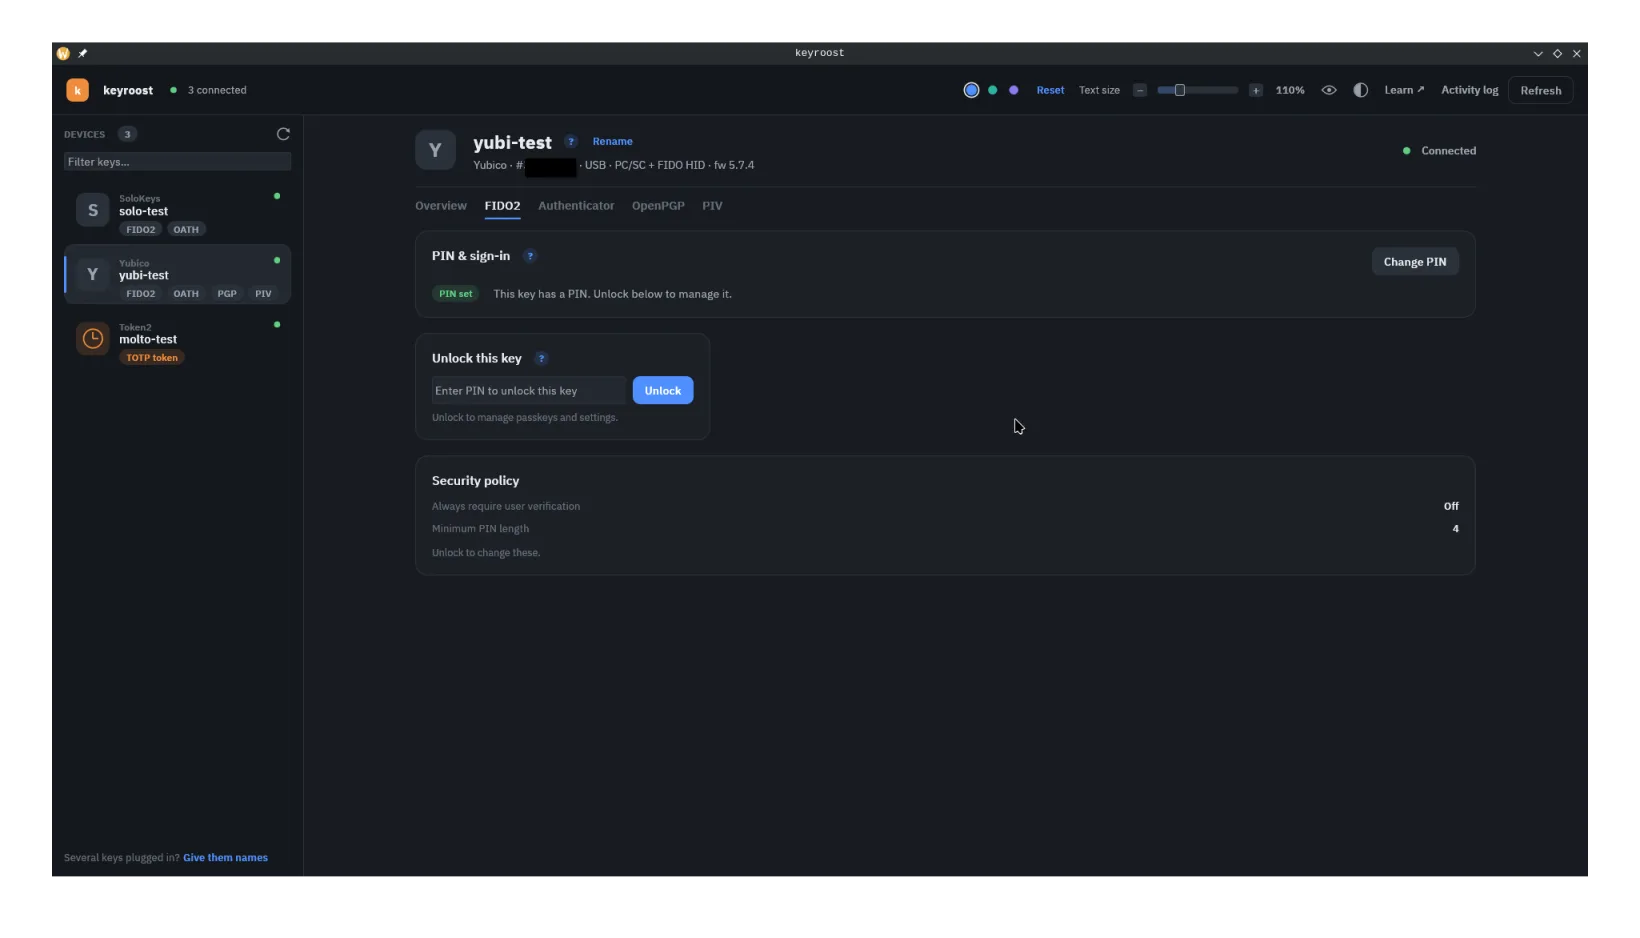The width and height of the screenshot is (1640, 938).
Task: Adjust the Text size slider handle
Action: coord(1179,90)
